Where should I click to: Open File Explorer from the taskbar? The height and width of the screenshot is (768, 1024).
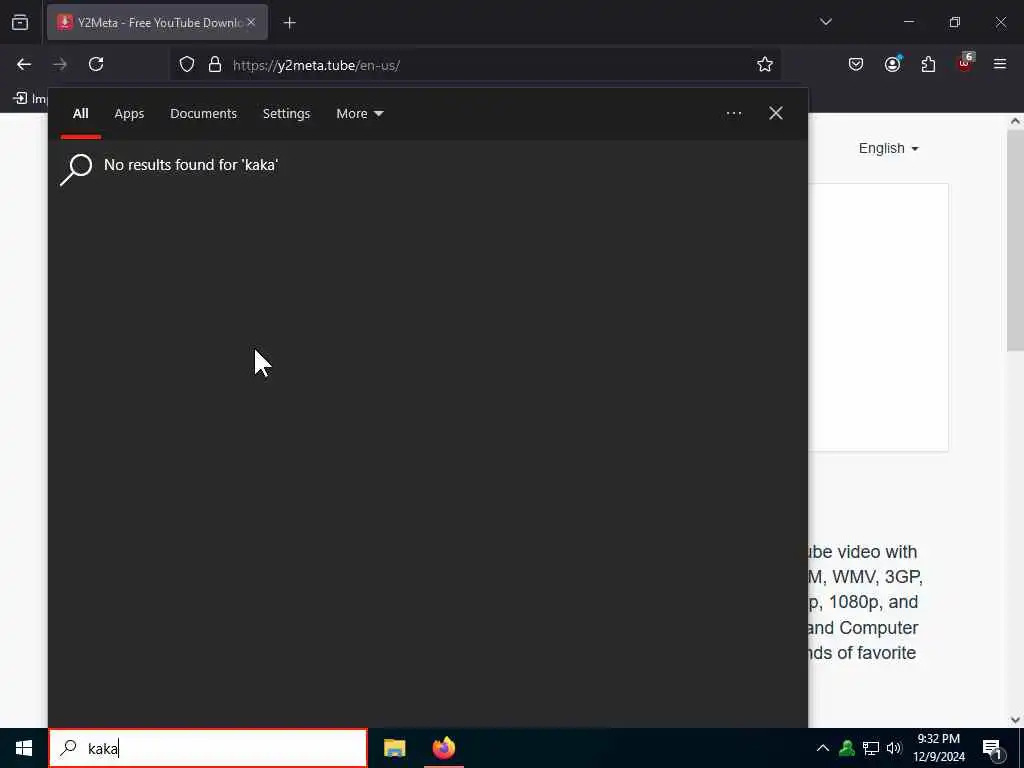(x=394, y=748)
